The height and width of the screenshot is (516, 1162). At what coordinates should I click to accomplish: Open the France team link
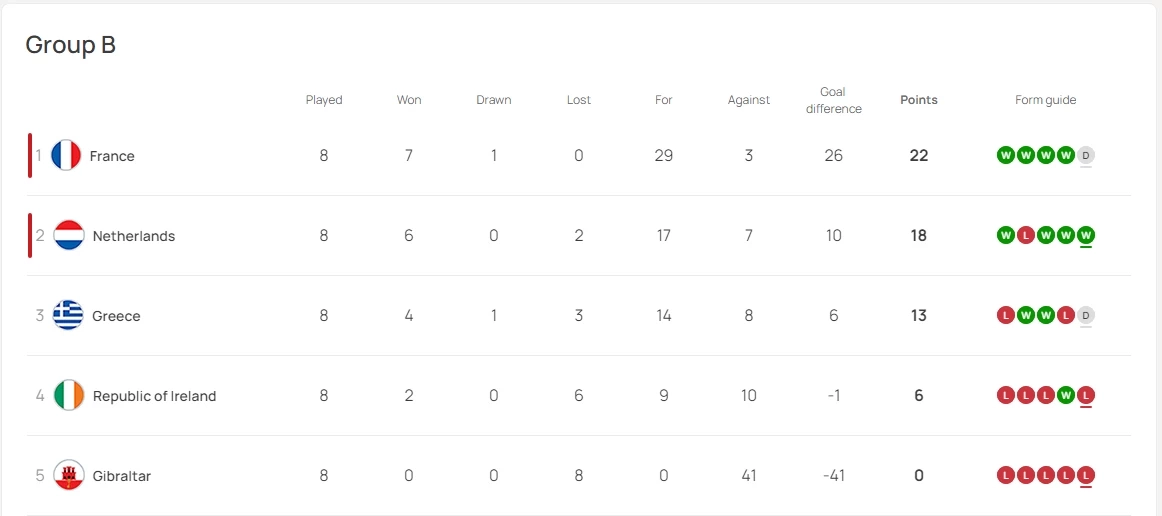(x=112, y=156)
